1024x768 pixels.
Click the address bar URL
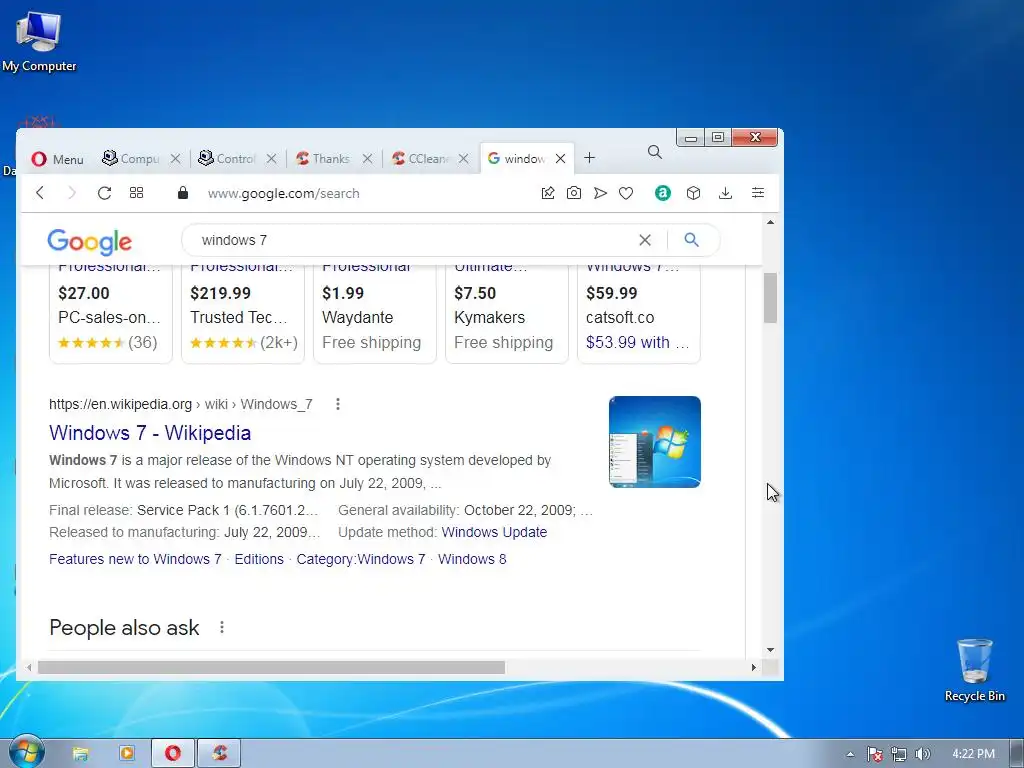(x=283, y=193)
